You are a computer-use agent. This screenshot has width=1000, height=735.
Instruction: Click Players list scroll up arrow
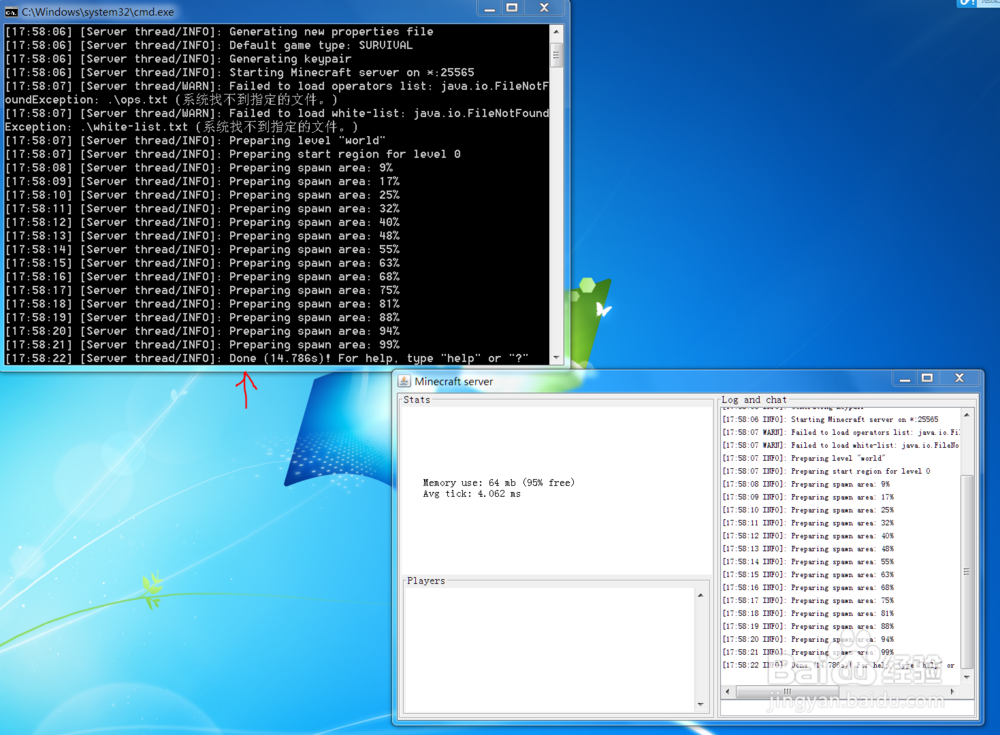tap(700, 595)
